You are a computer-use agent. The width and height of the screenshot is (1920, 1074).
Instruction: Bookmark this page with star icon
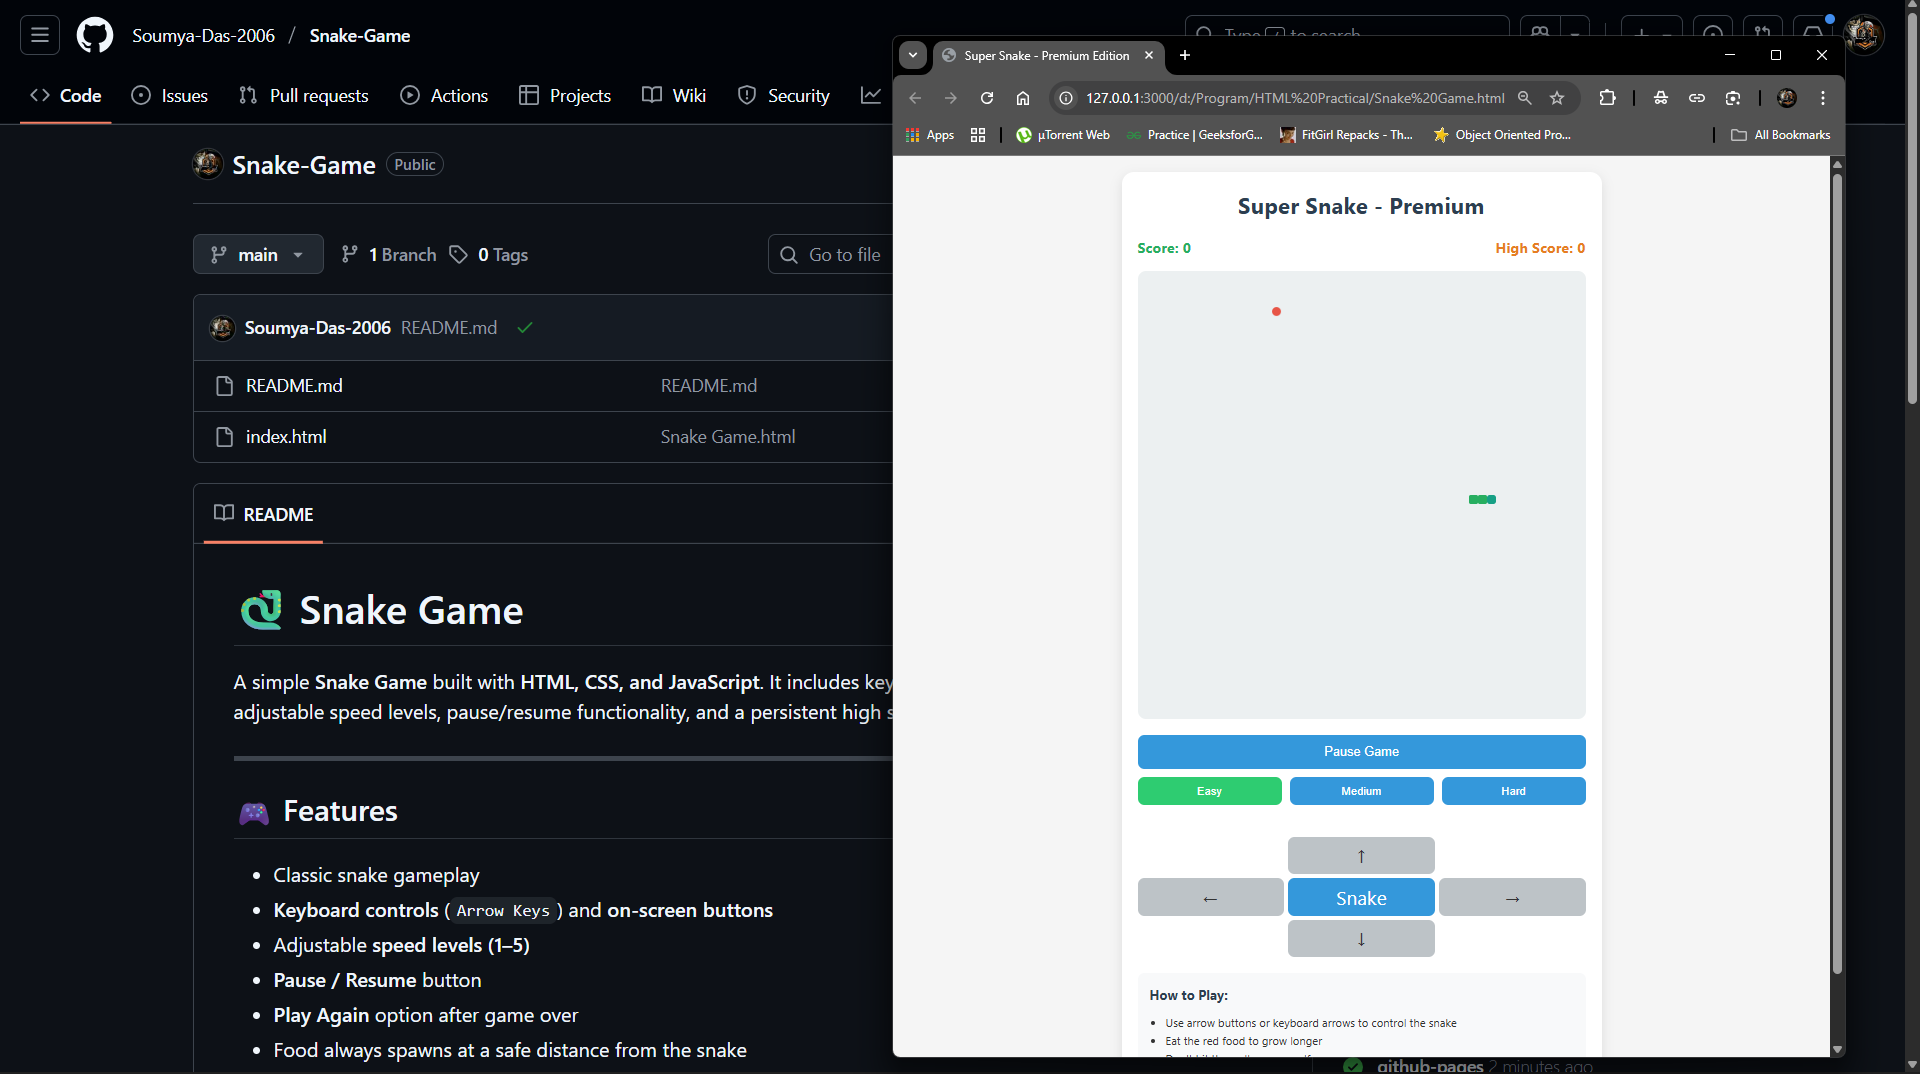coord(1557,98)
